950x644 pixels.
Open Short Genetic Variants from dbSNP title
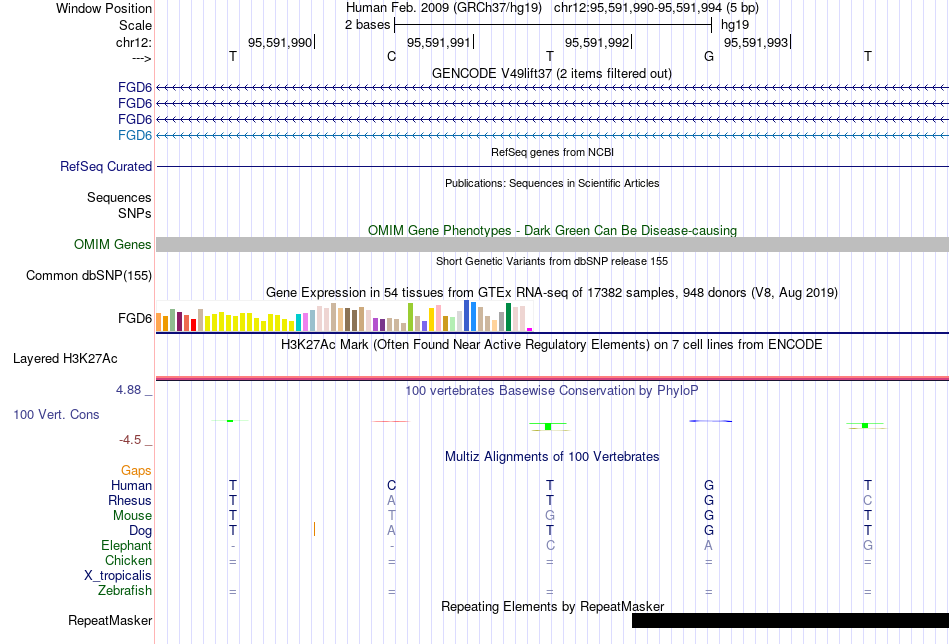coord(552,261)
